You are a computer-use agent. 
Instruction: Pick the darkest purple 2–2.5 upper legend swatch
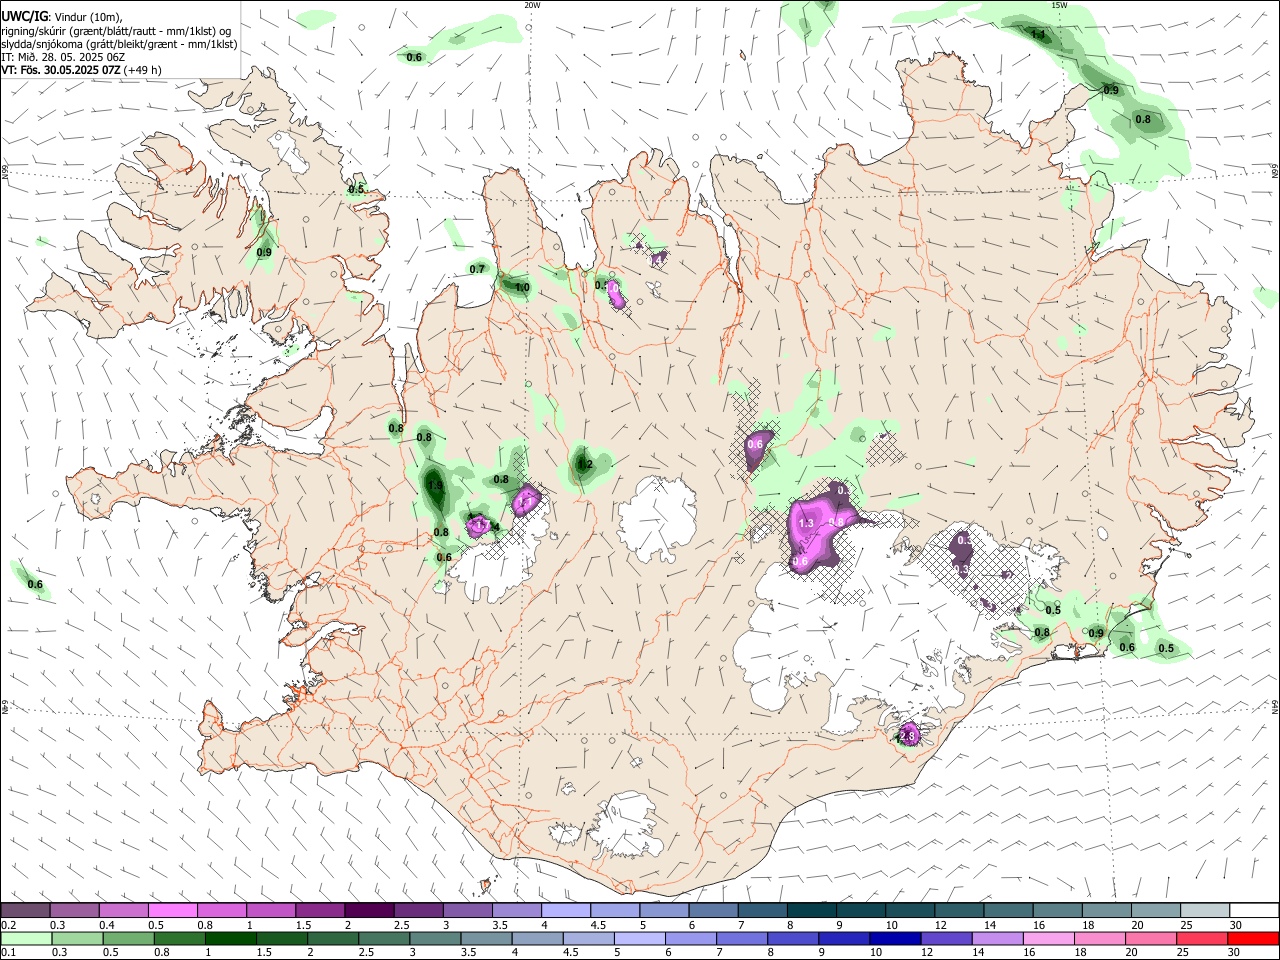(369, 910)
